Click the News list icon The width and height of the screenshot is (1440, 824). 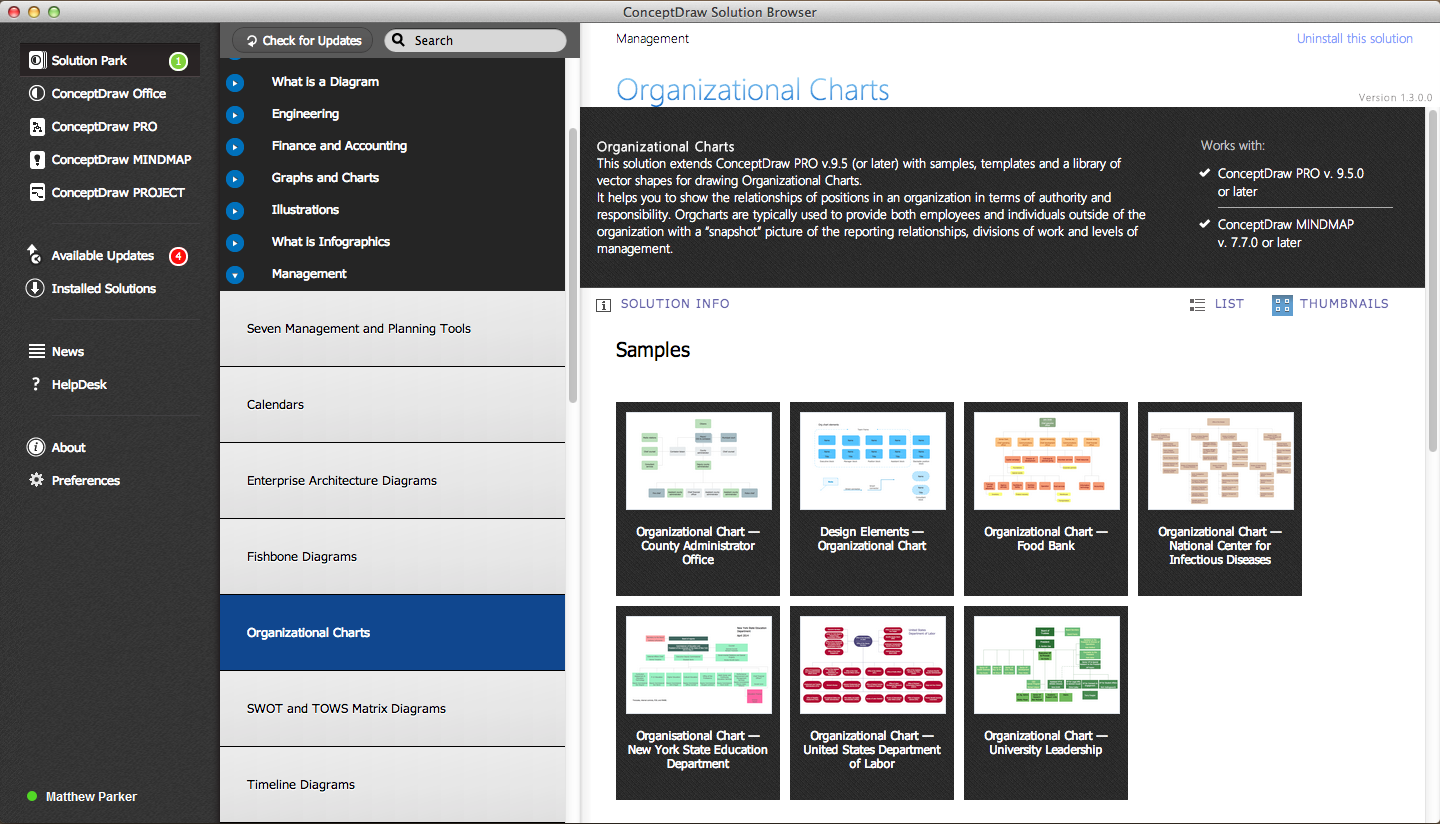(x=37, y=351)
